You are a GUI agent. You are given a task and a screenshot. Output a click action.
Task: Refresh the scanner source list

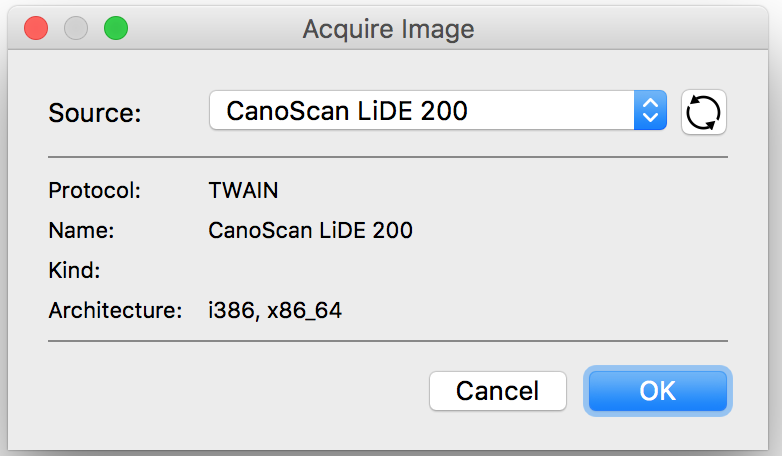(x=704, y=112)
